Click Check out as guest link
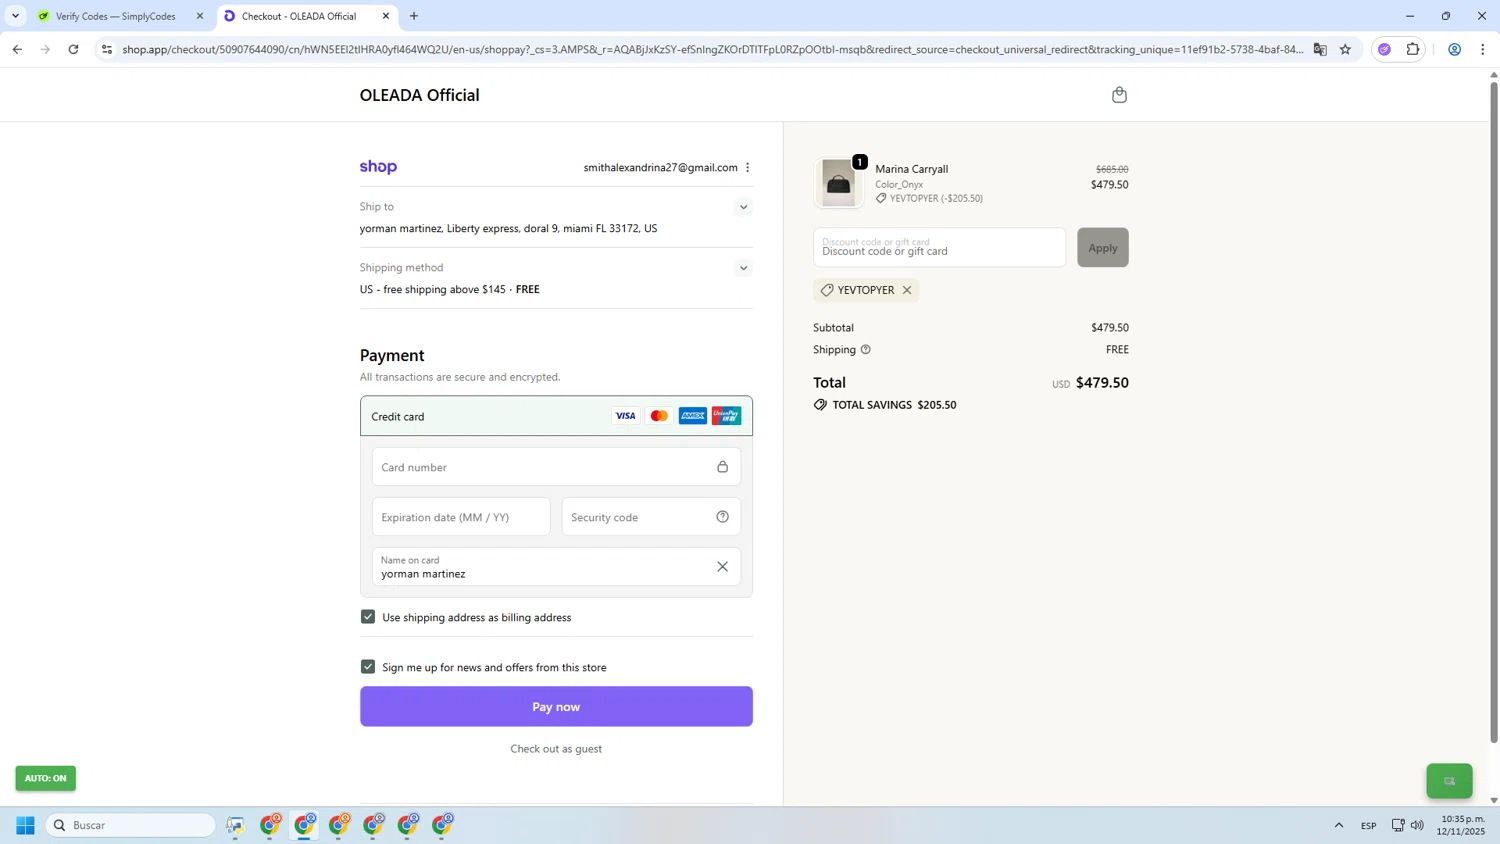 click(x=556, y=749)
